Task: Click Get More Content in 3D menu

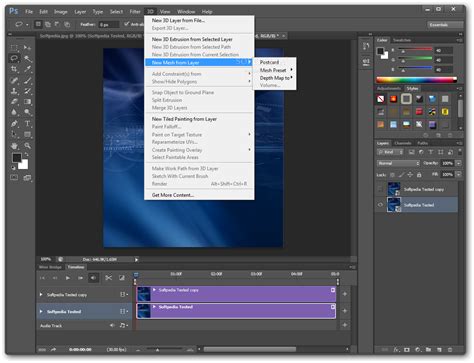Action: 199,195
